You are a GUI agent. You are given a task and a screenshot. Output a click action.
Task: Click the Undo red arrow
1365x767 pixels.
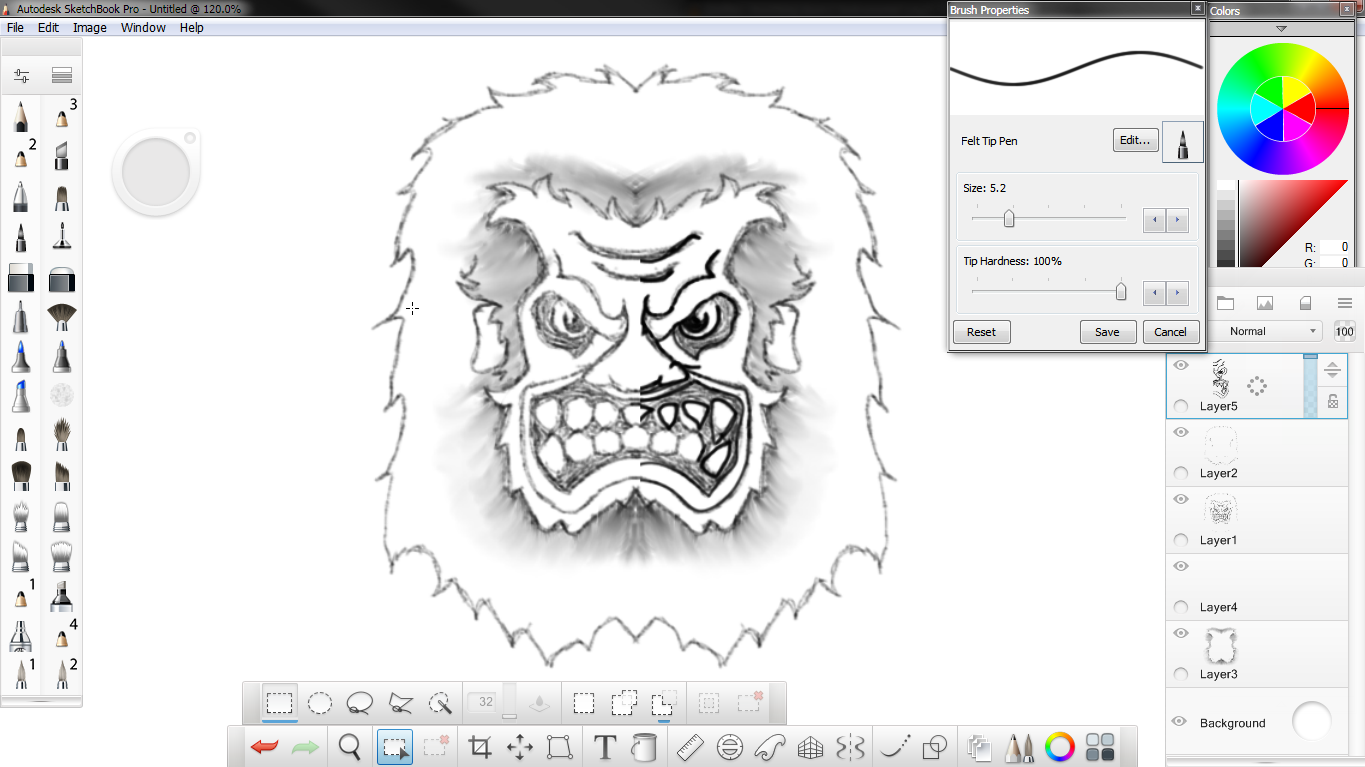[264, 746]
